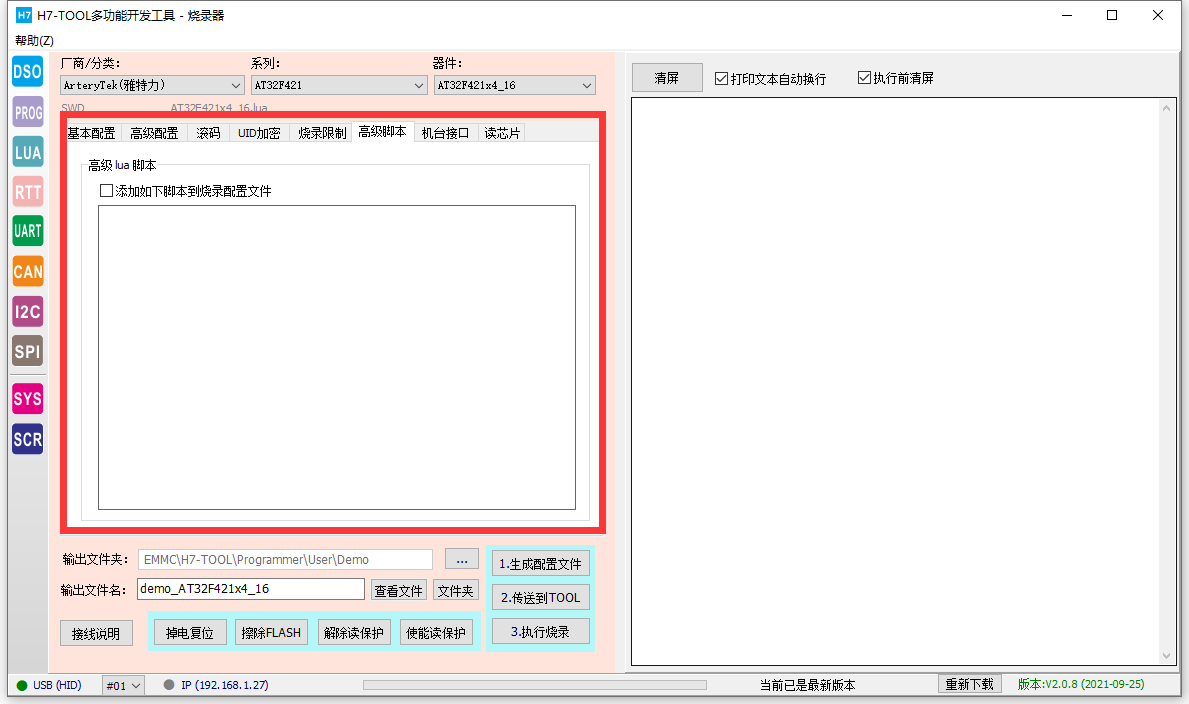Click the H7 application logo icon
Screen dimensions: 1189x704
coord(24,15)
